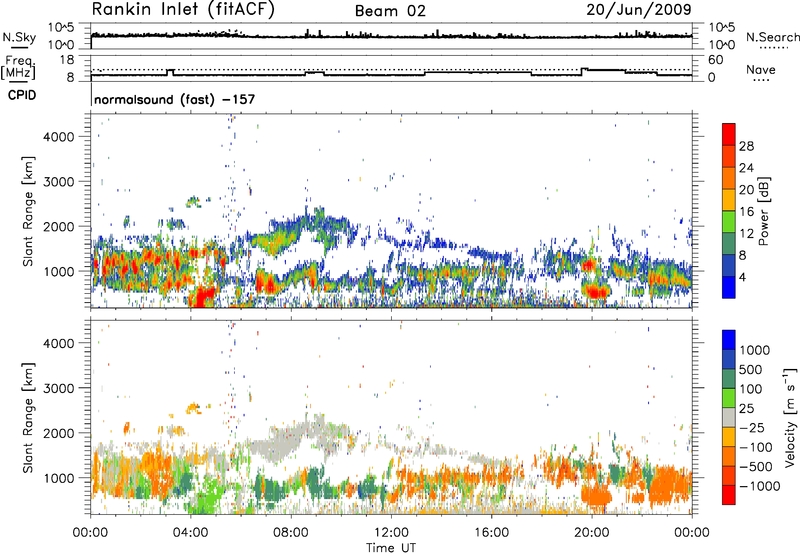Click the 'Nave' legend label
Viewport: 800px width, 554px height.
pyautogui.click(x=760, y=70)
